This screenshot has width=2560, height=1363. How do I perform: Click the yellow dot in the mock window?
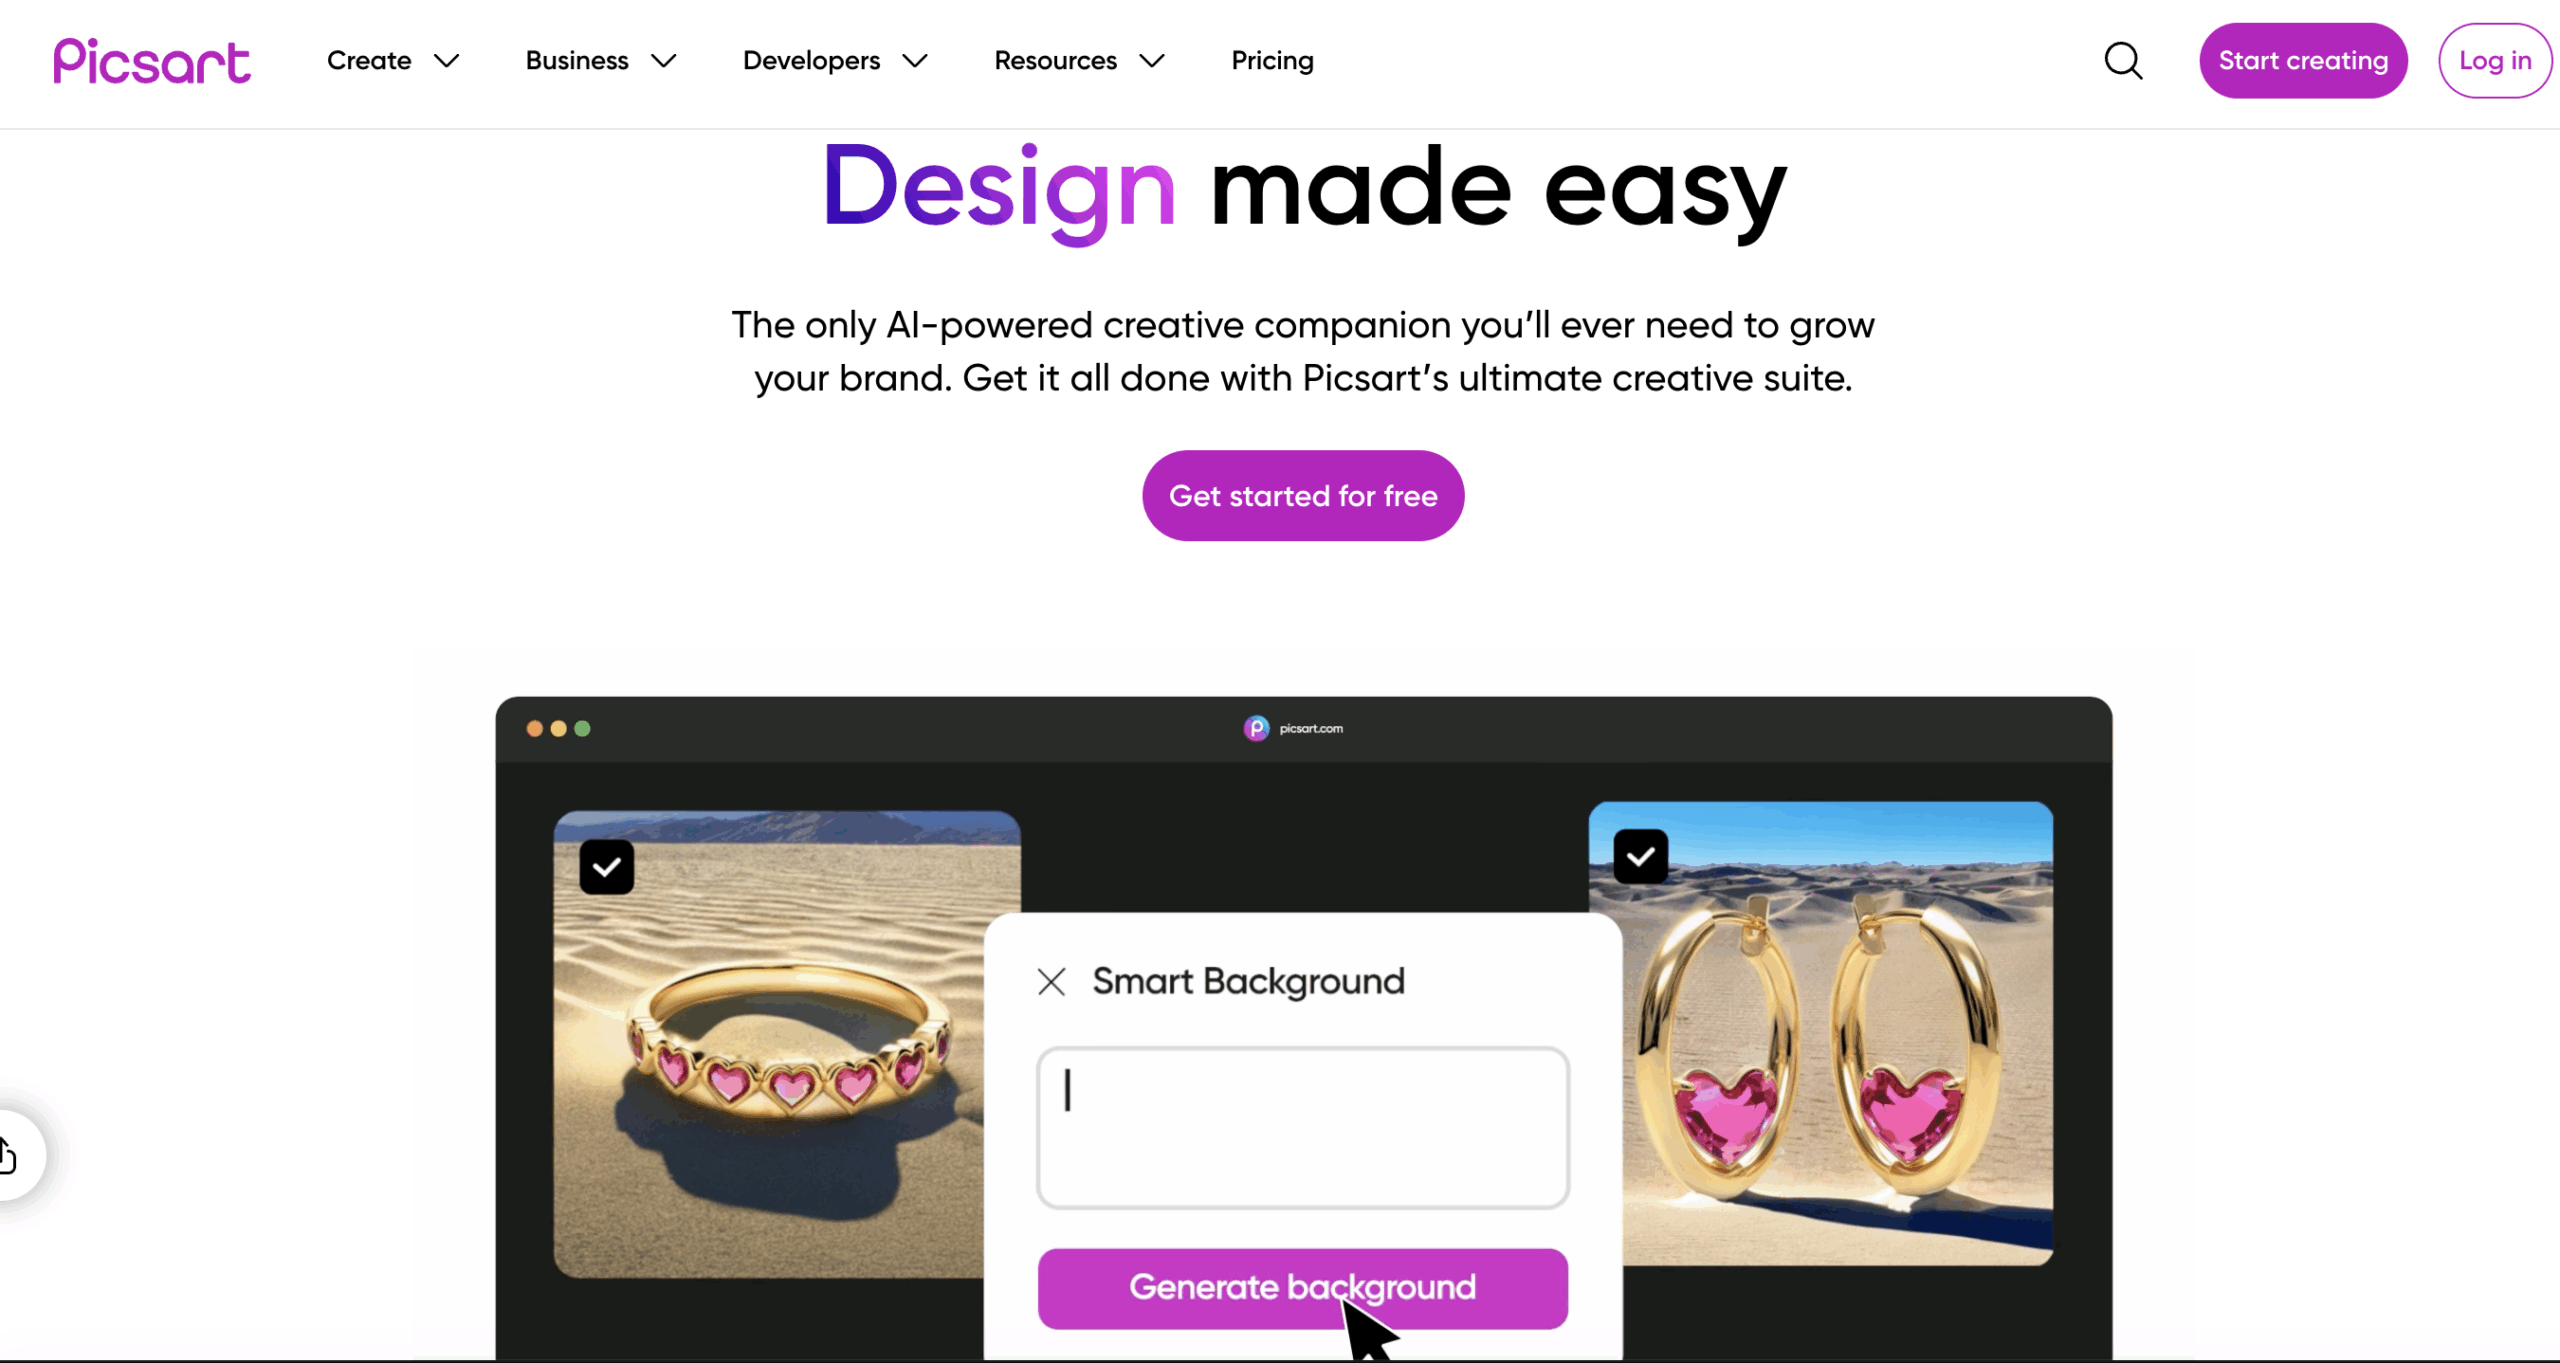coord(559,729)
